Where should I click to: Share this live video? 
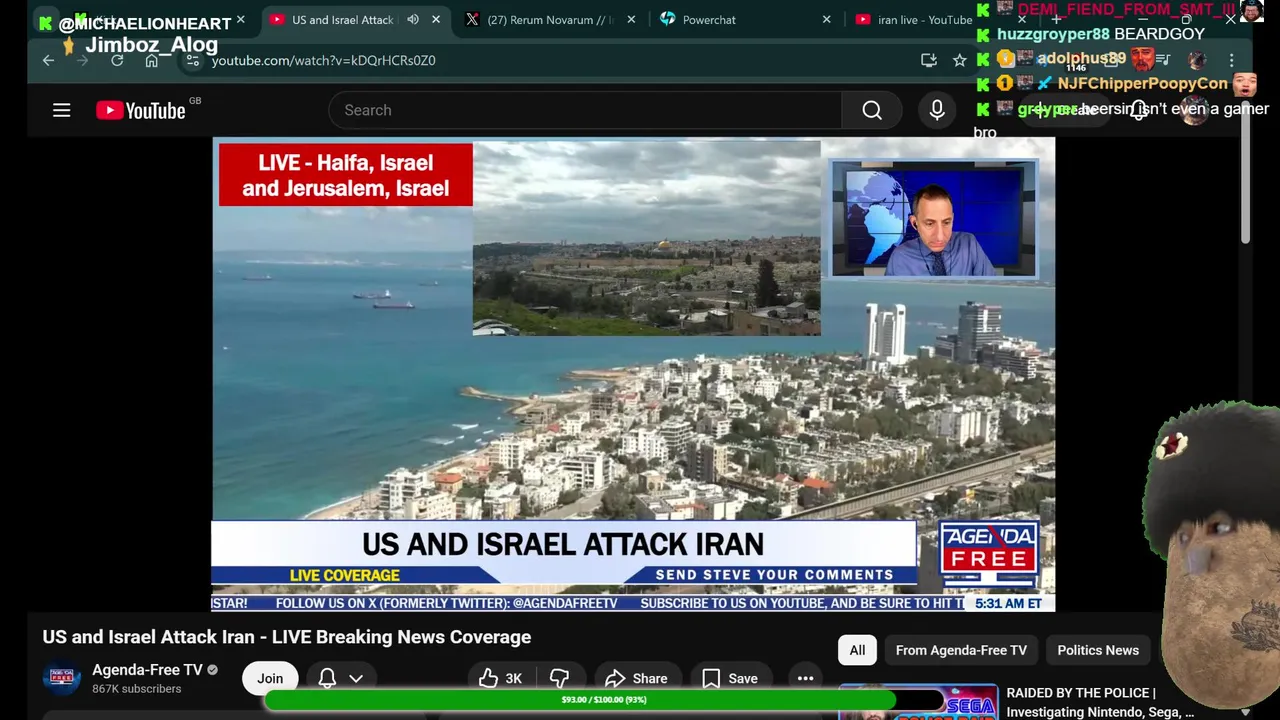636,678
